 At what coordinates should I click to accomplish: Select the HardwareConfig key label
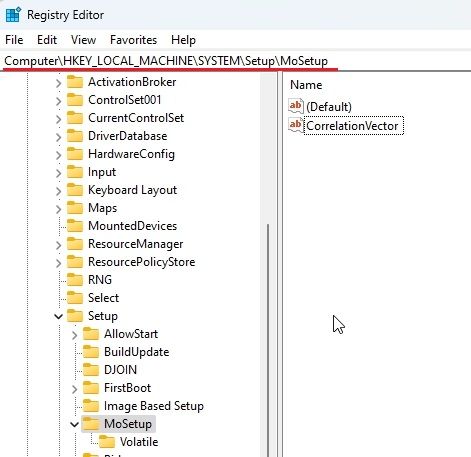pyautogui.click(x=131, y=154)
